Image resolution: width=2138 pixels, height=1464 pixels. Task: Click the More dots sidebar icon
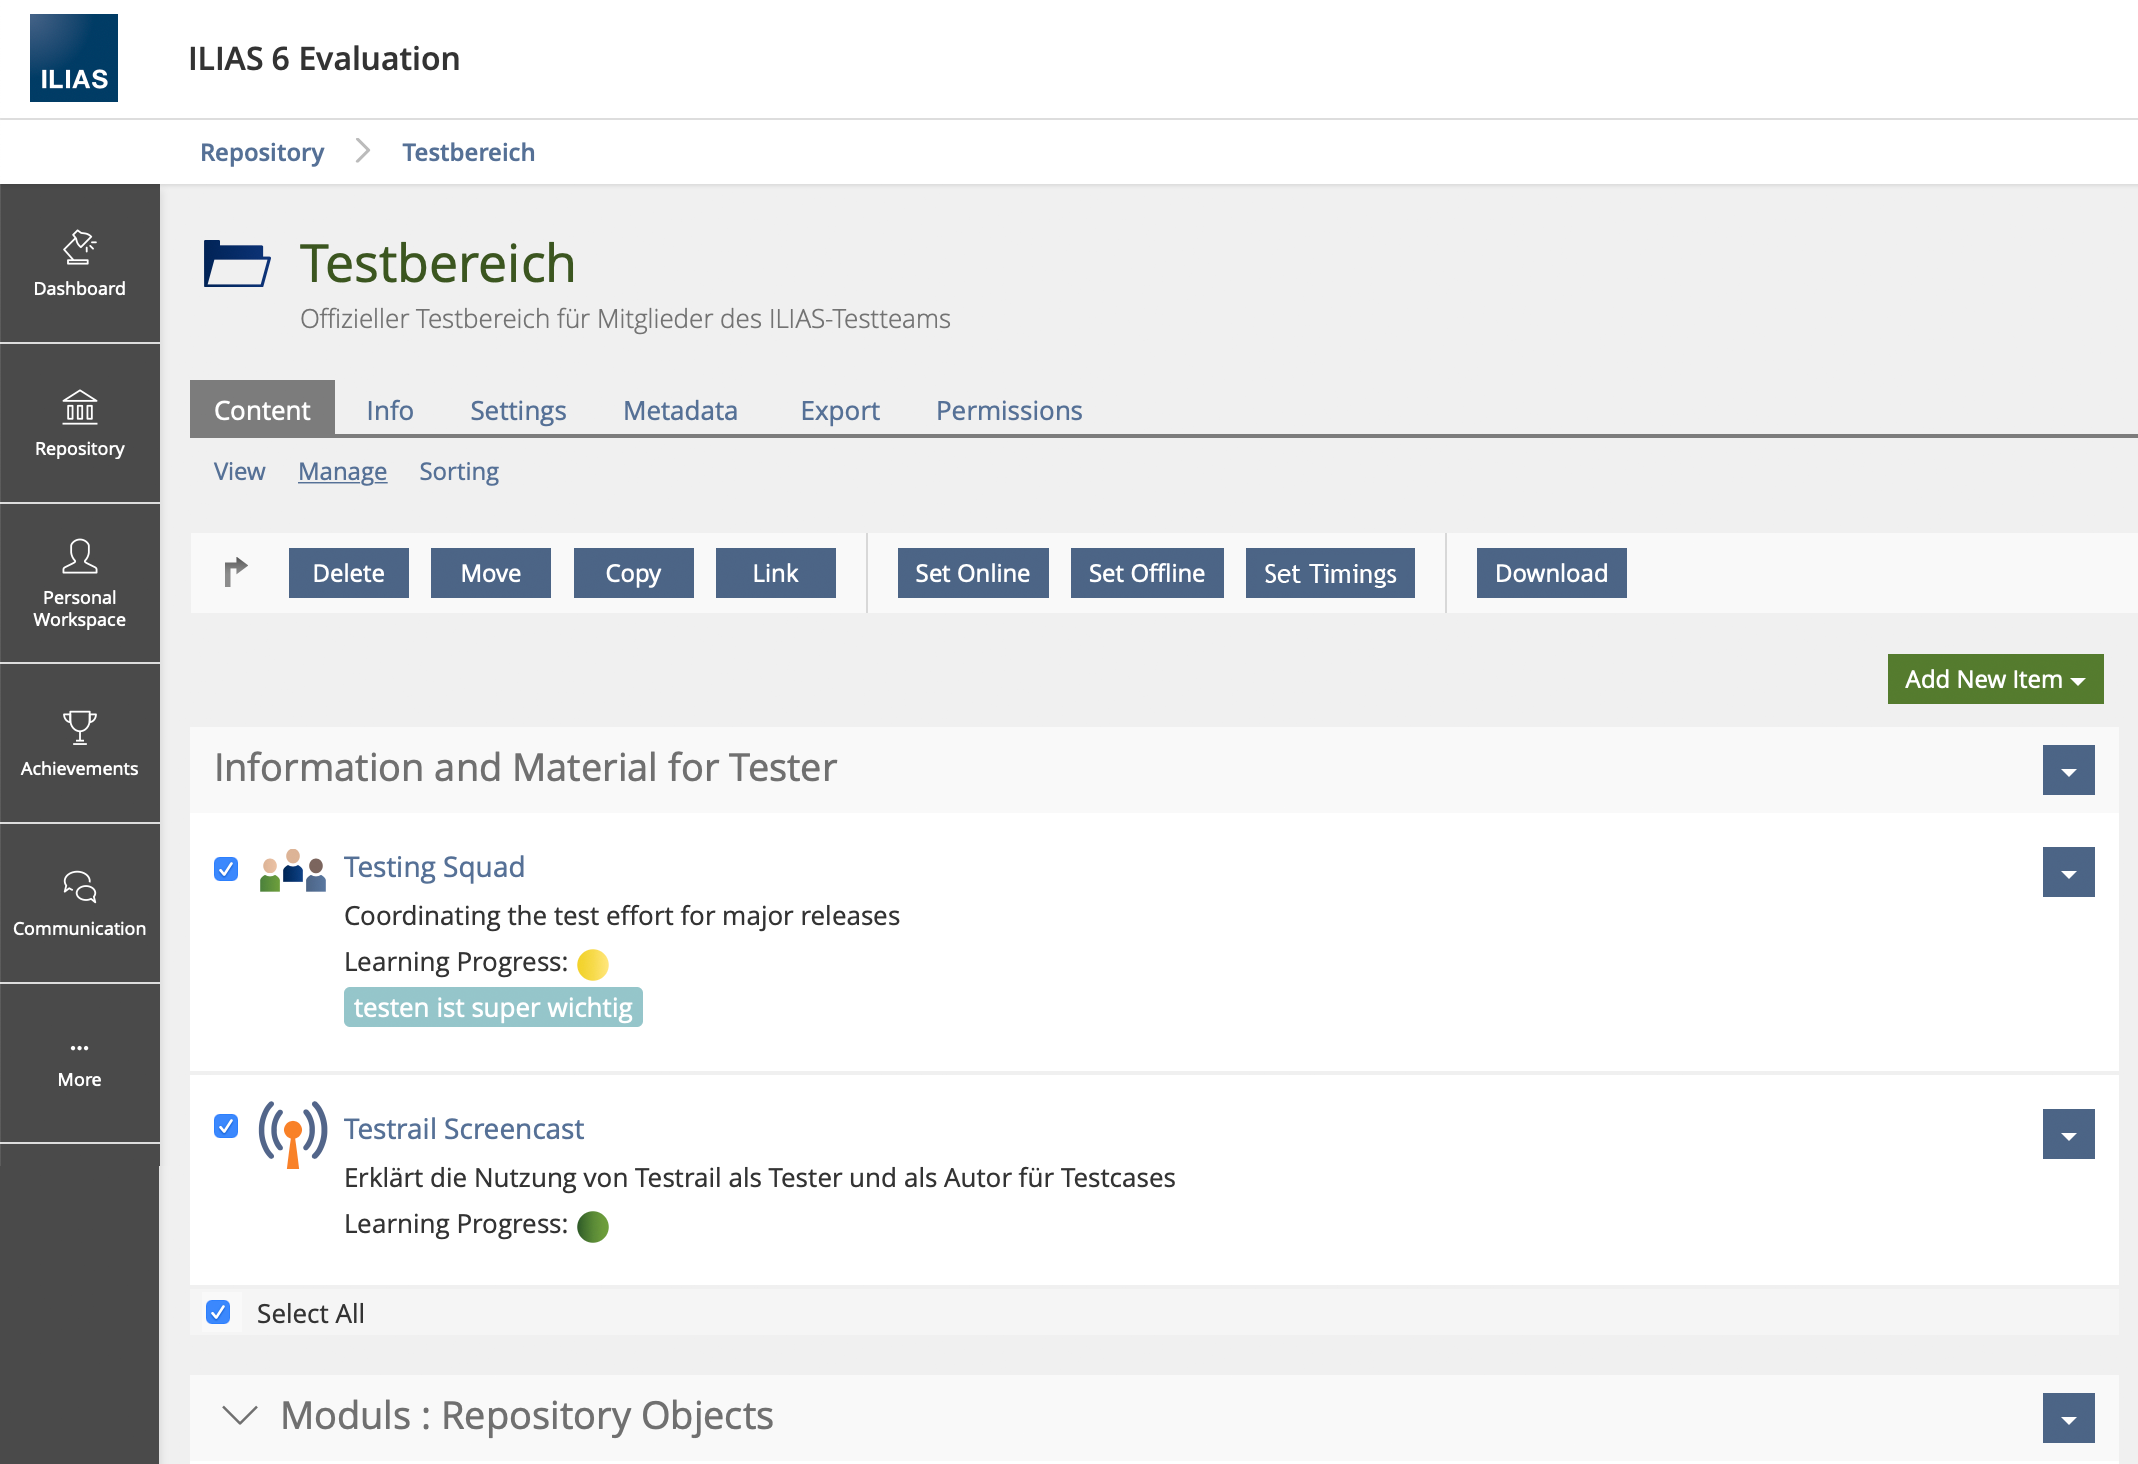(80, 1048)
